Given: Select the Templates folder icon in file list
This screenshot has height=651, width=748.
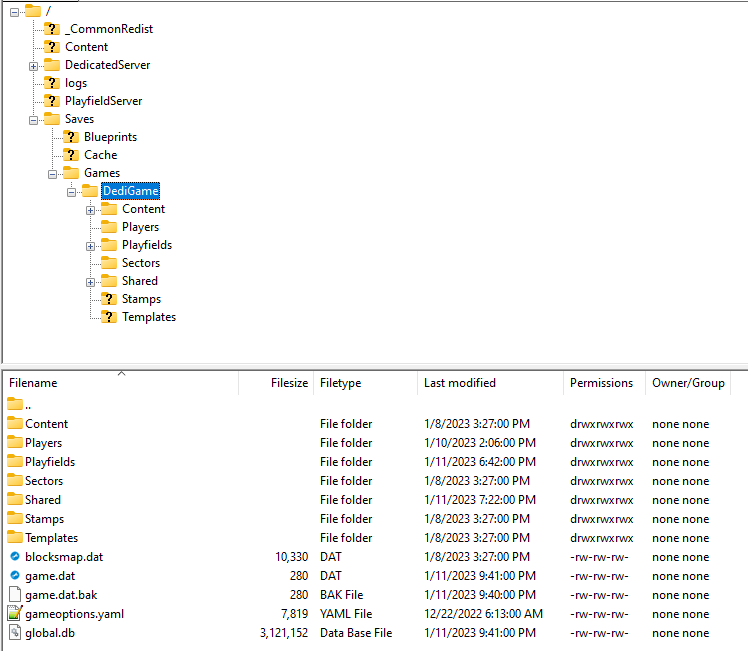Looking at the screenshot, I should [x=15, y=537].
